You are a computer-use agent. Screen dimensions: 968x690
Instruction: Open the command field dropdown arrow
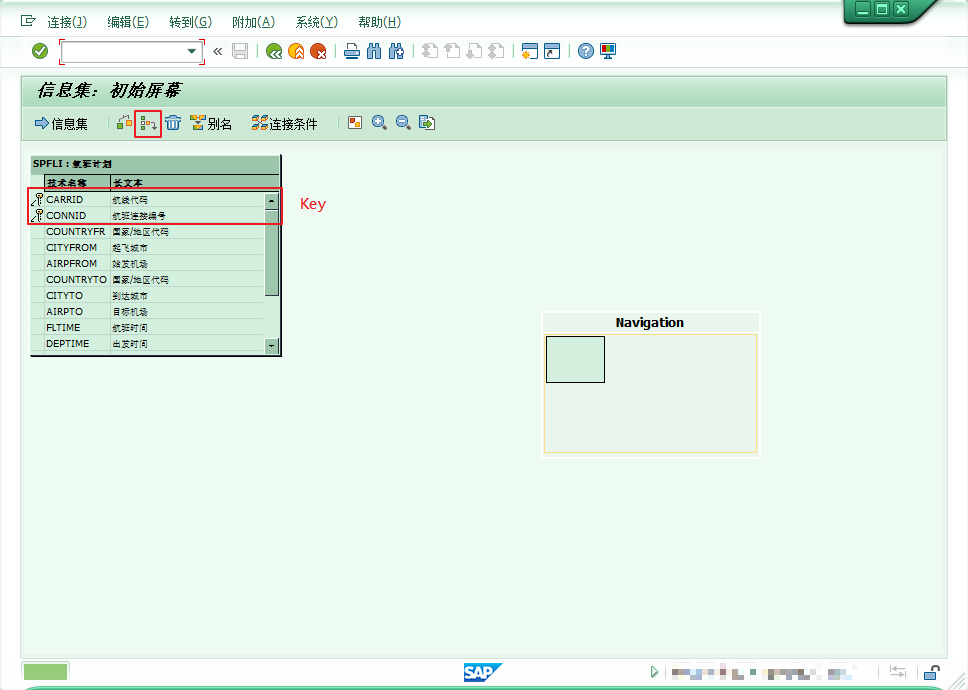click(x=192, y=51)
